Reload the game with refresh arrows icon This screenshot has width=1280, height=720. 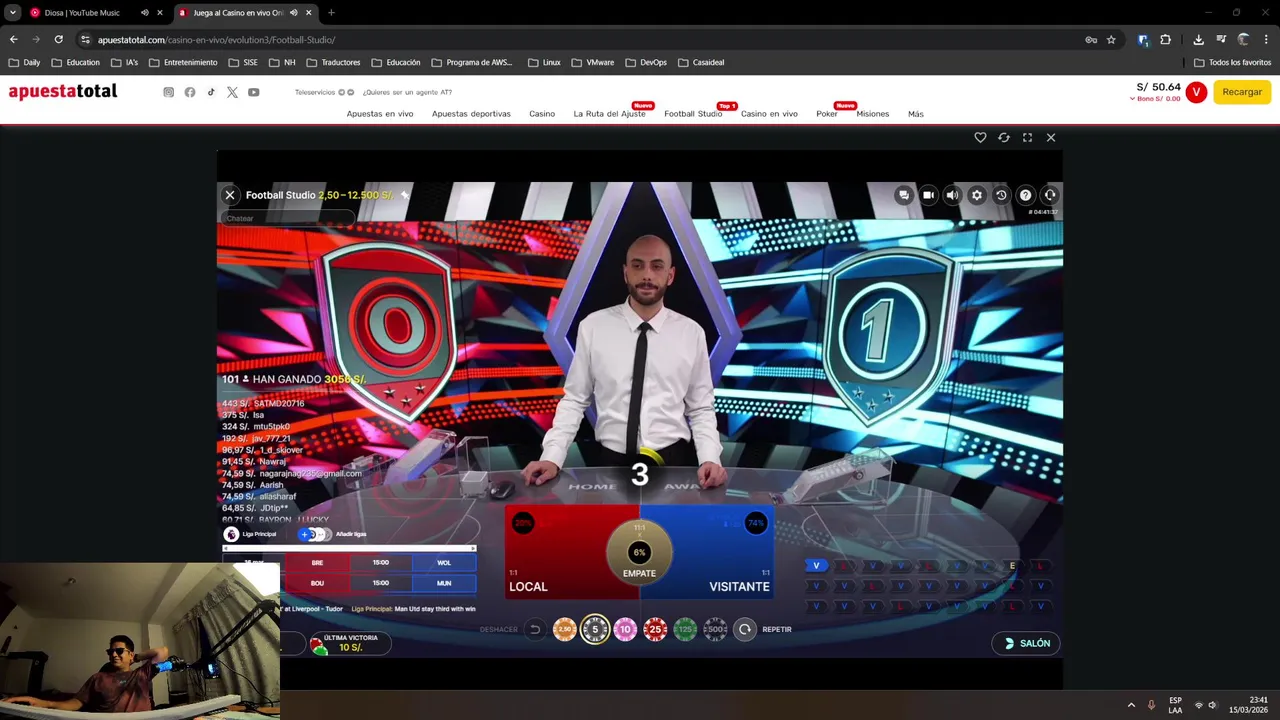1004,137
